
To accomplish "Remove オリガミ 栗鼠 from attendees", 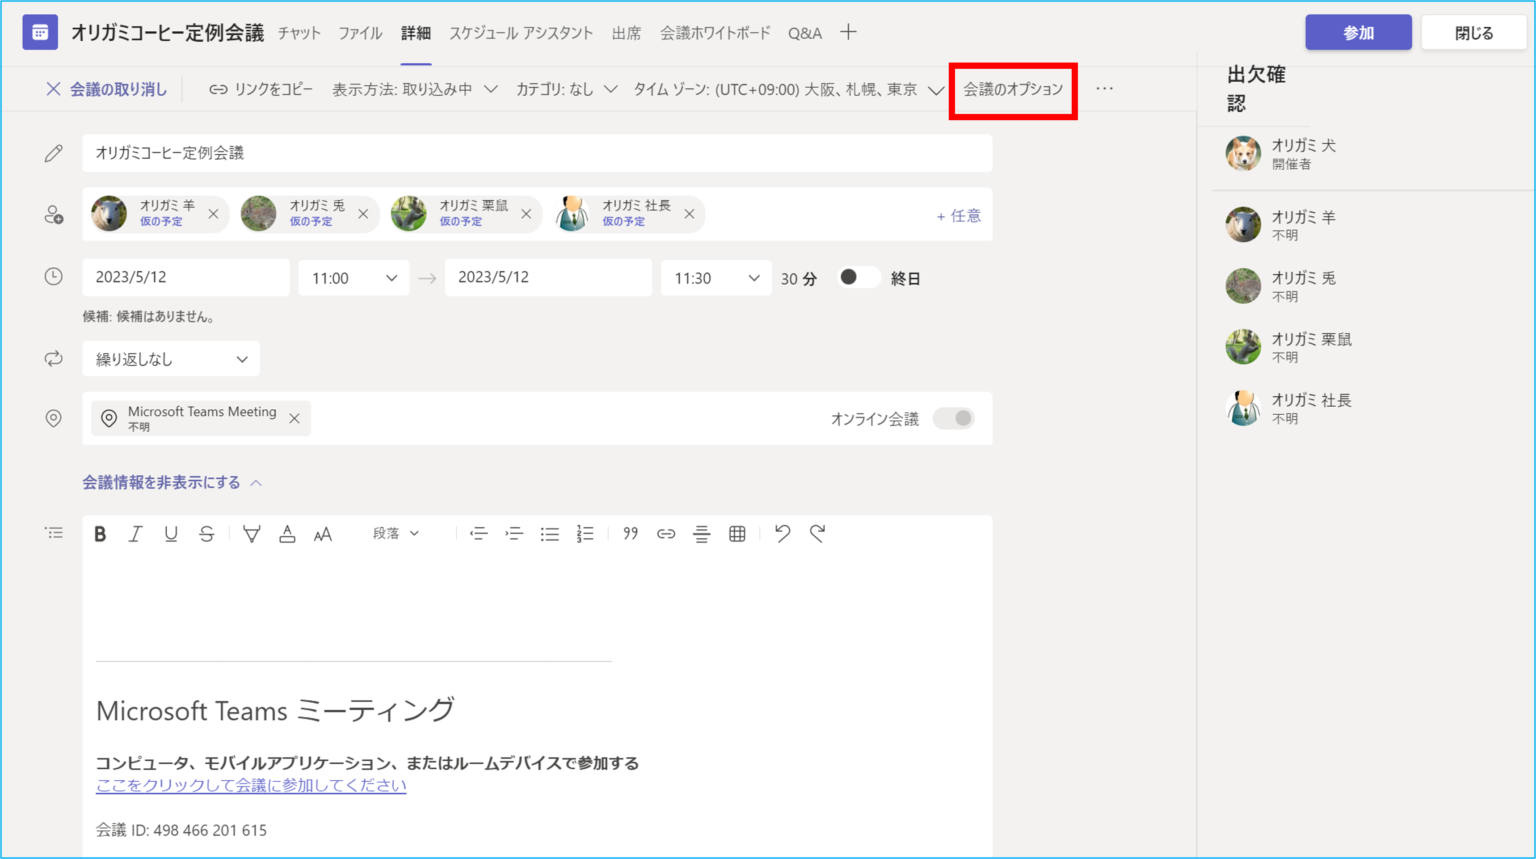I will 526,214.
